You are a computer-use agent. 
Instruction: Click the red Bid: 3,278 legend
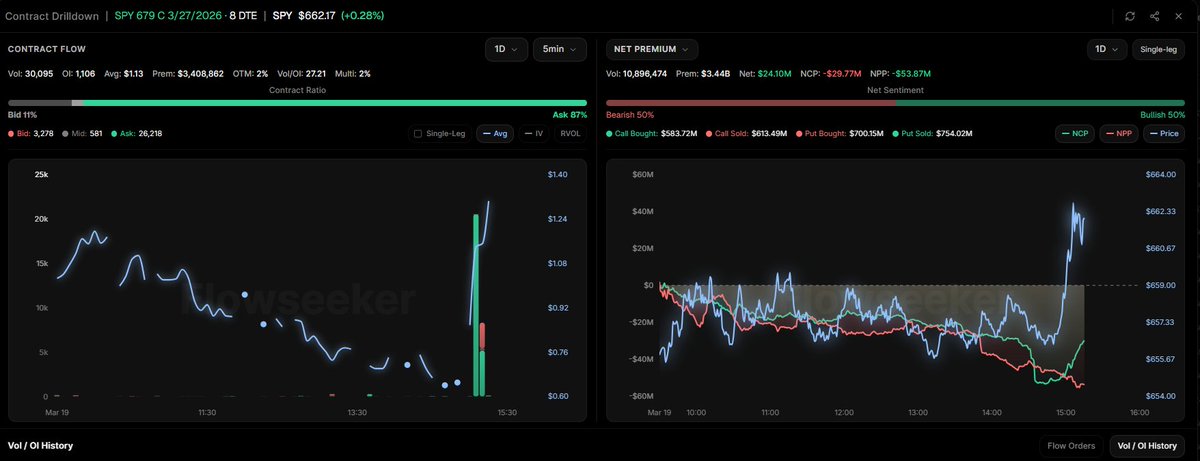point(30,133)
